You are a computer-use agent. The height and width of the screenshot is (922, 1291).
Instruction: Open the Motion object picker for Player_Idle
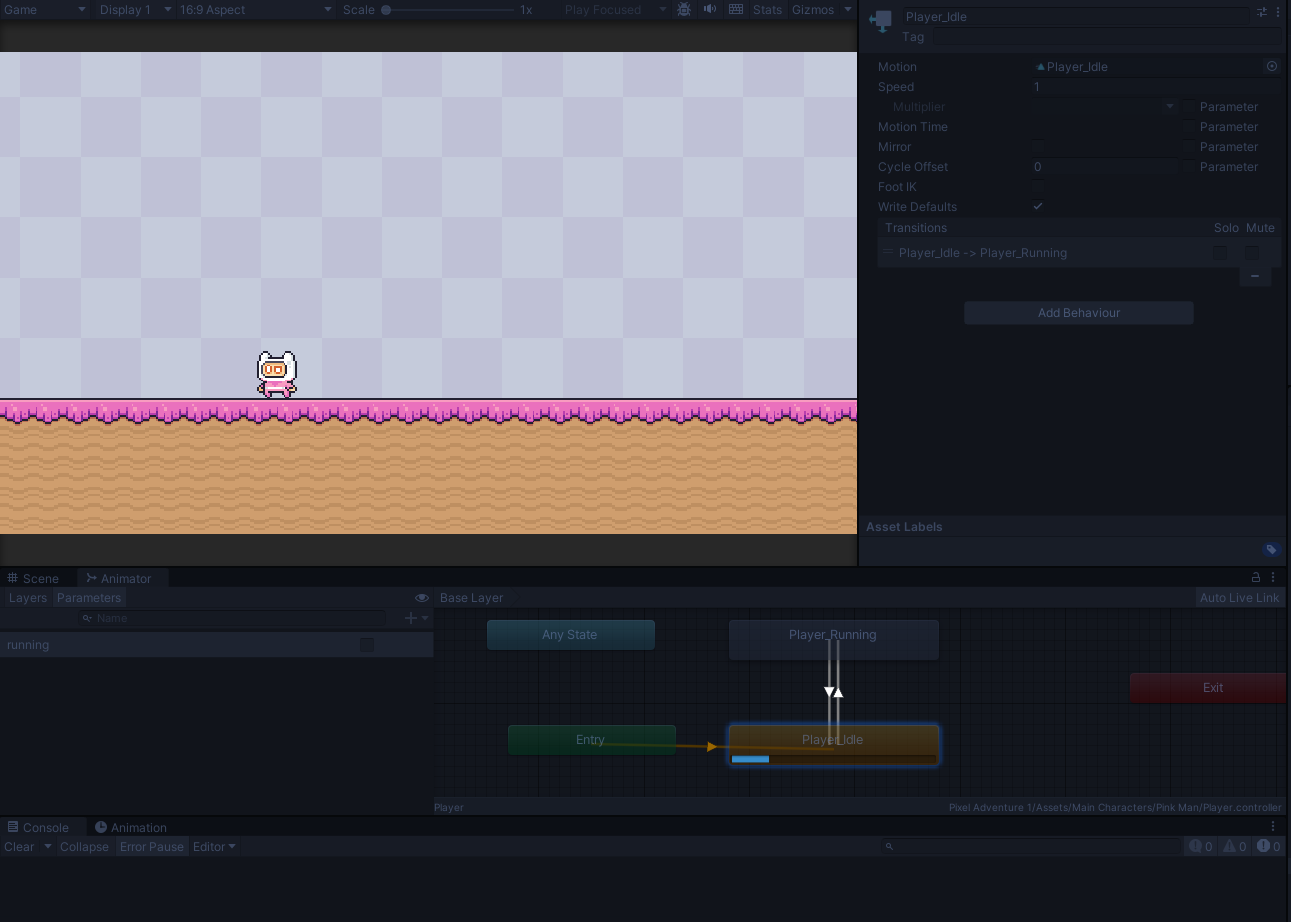click(1271, 66)
